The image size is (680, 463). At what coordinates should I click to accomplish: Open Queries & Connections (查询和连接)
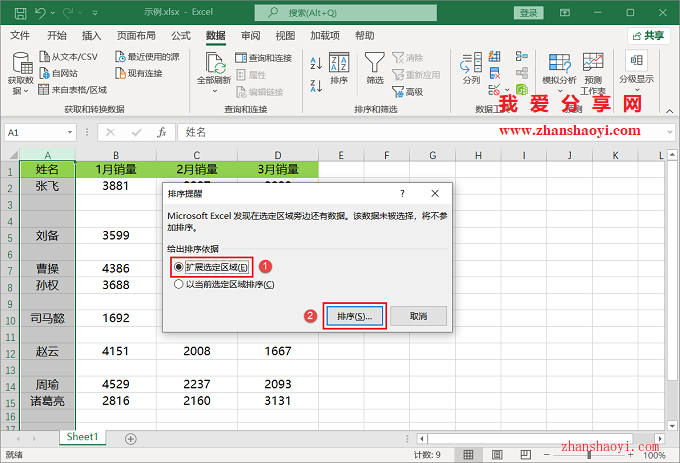pyautogui.click(x=264, y=58)
